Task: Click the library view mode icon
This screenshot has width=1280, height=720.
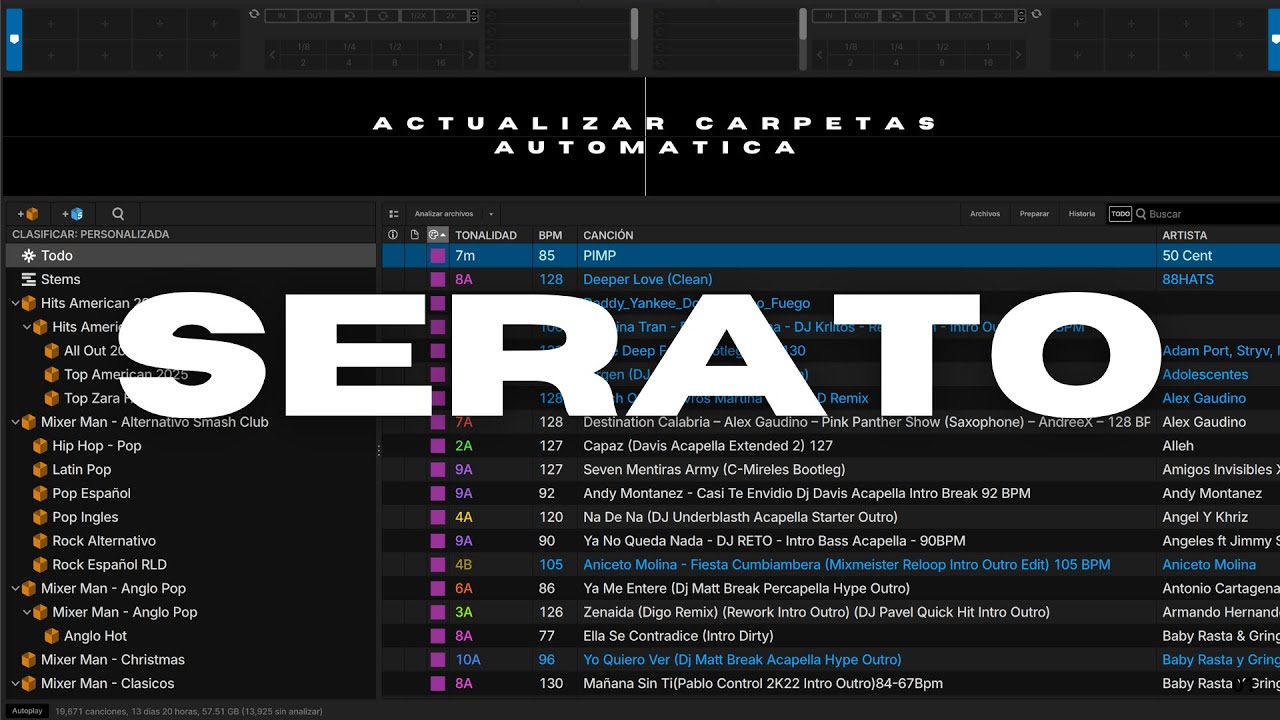Action: point(394,214)
